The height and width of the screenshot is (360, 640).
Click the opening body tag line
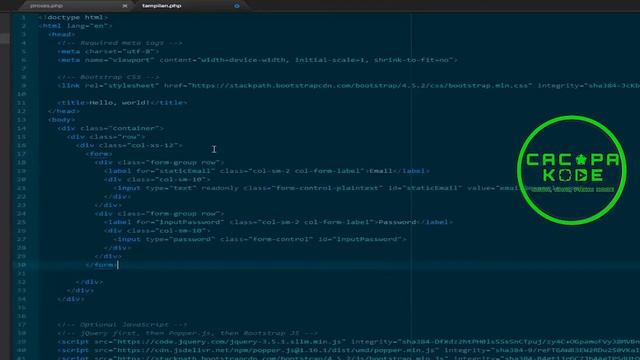pos(62,120)
